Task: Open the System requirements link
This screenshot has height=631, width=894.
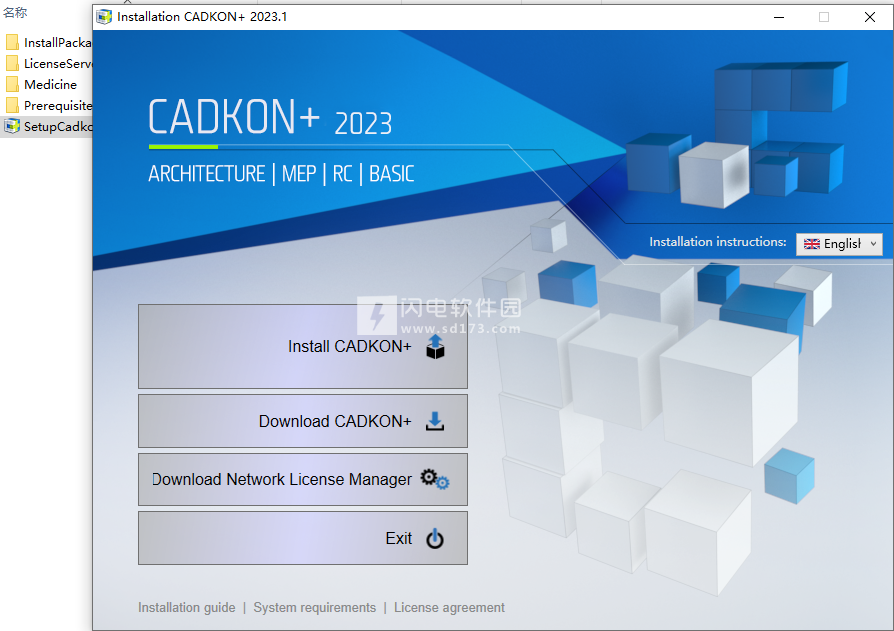Action: pyautogui.click(x=315, y=608)
